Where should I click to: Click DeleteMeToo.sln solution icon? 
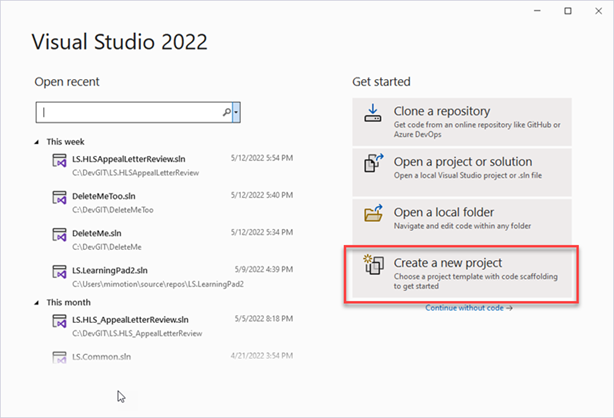pos(60,197)
